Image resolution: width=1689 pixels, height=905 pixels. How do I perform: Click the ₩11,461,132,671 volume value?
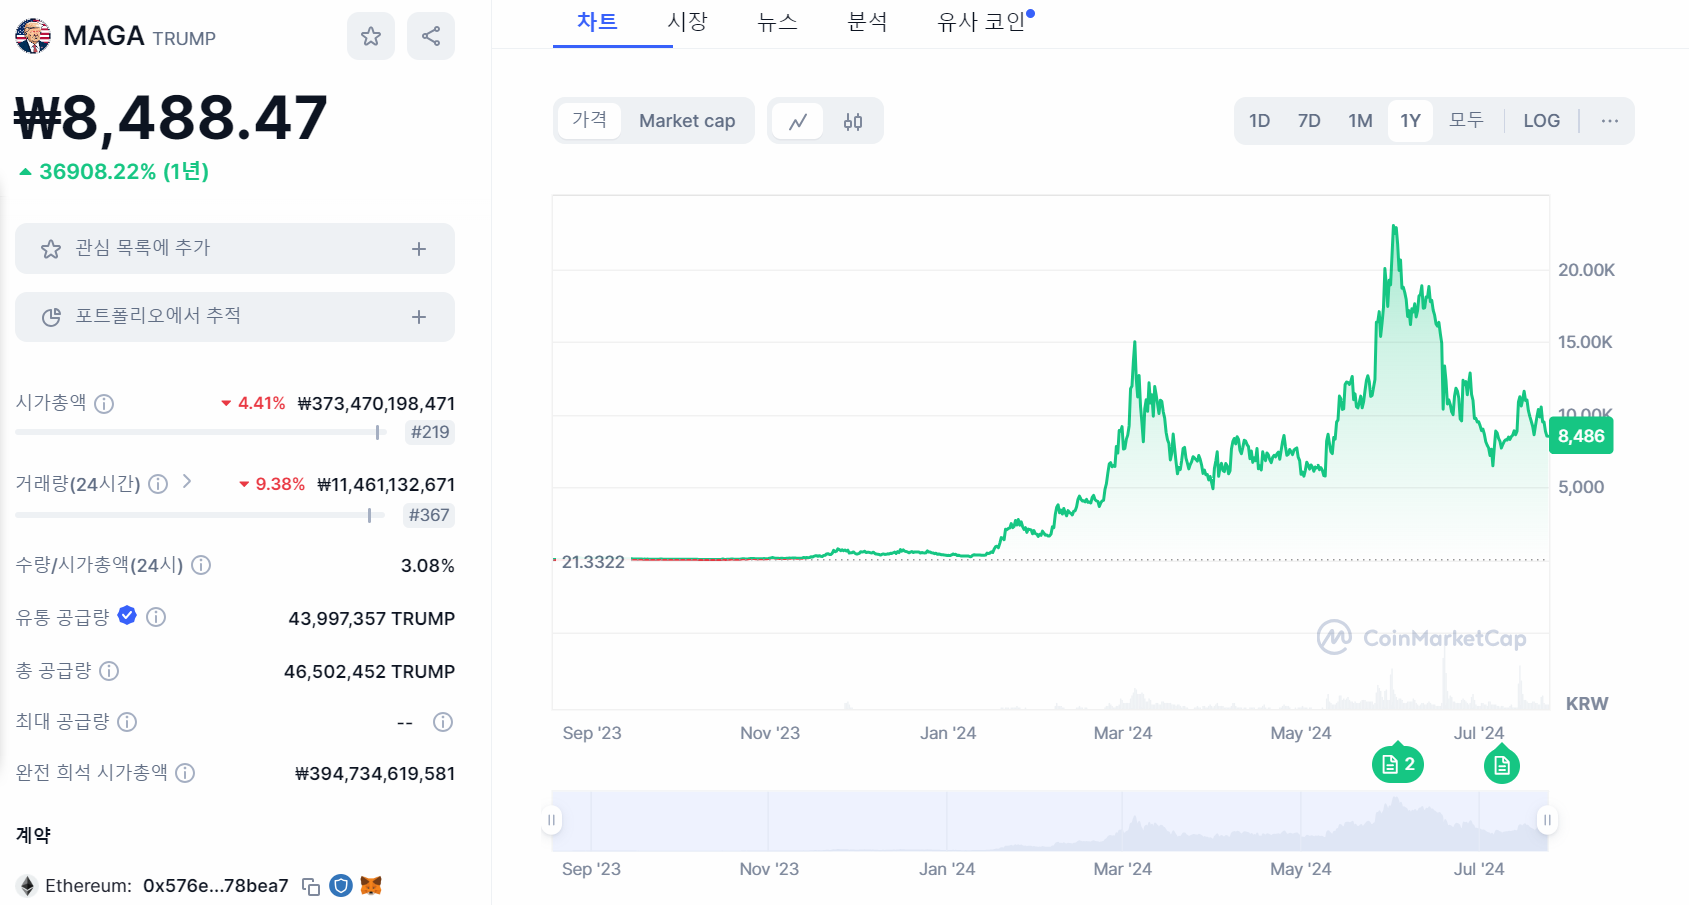pyautogui.click(x=386, y=484)
